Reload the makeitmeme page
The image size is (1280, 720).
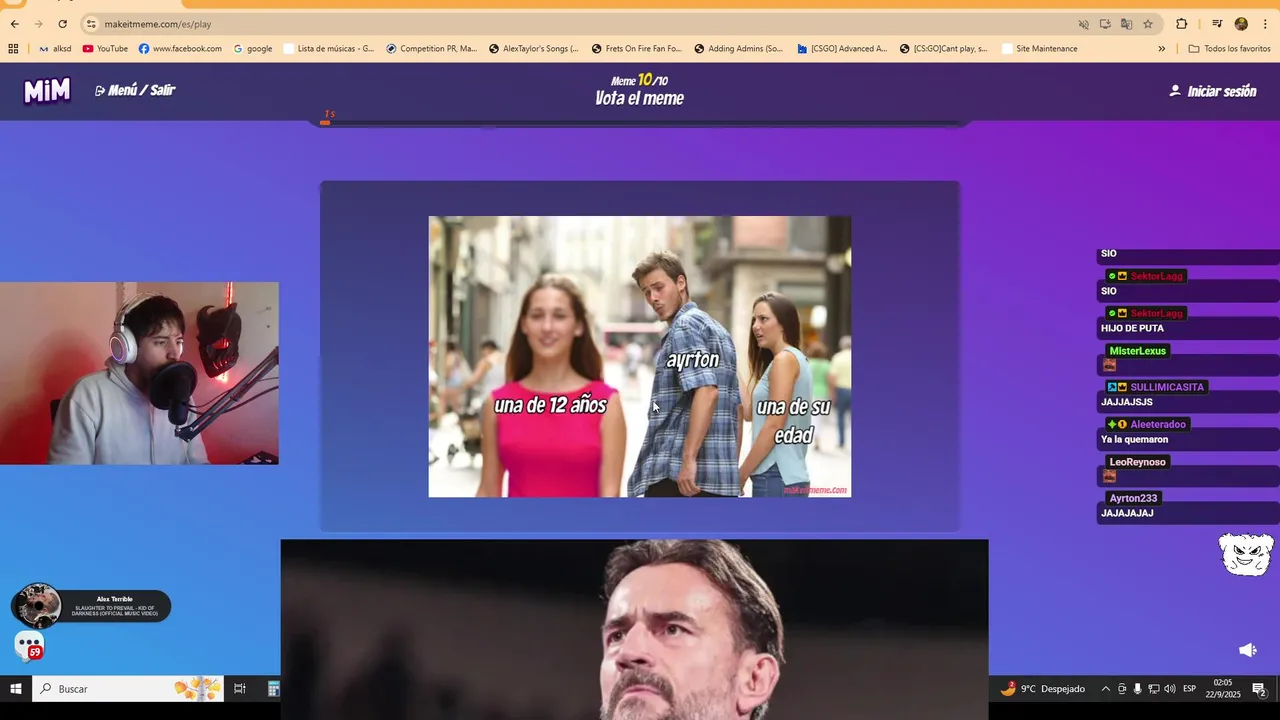62,24
